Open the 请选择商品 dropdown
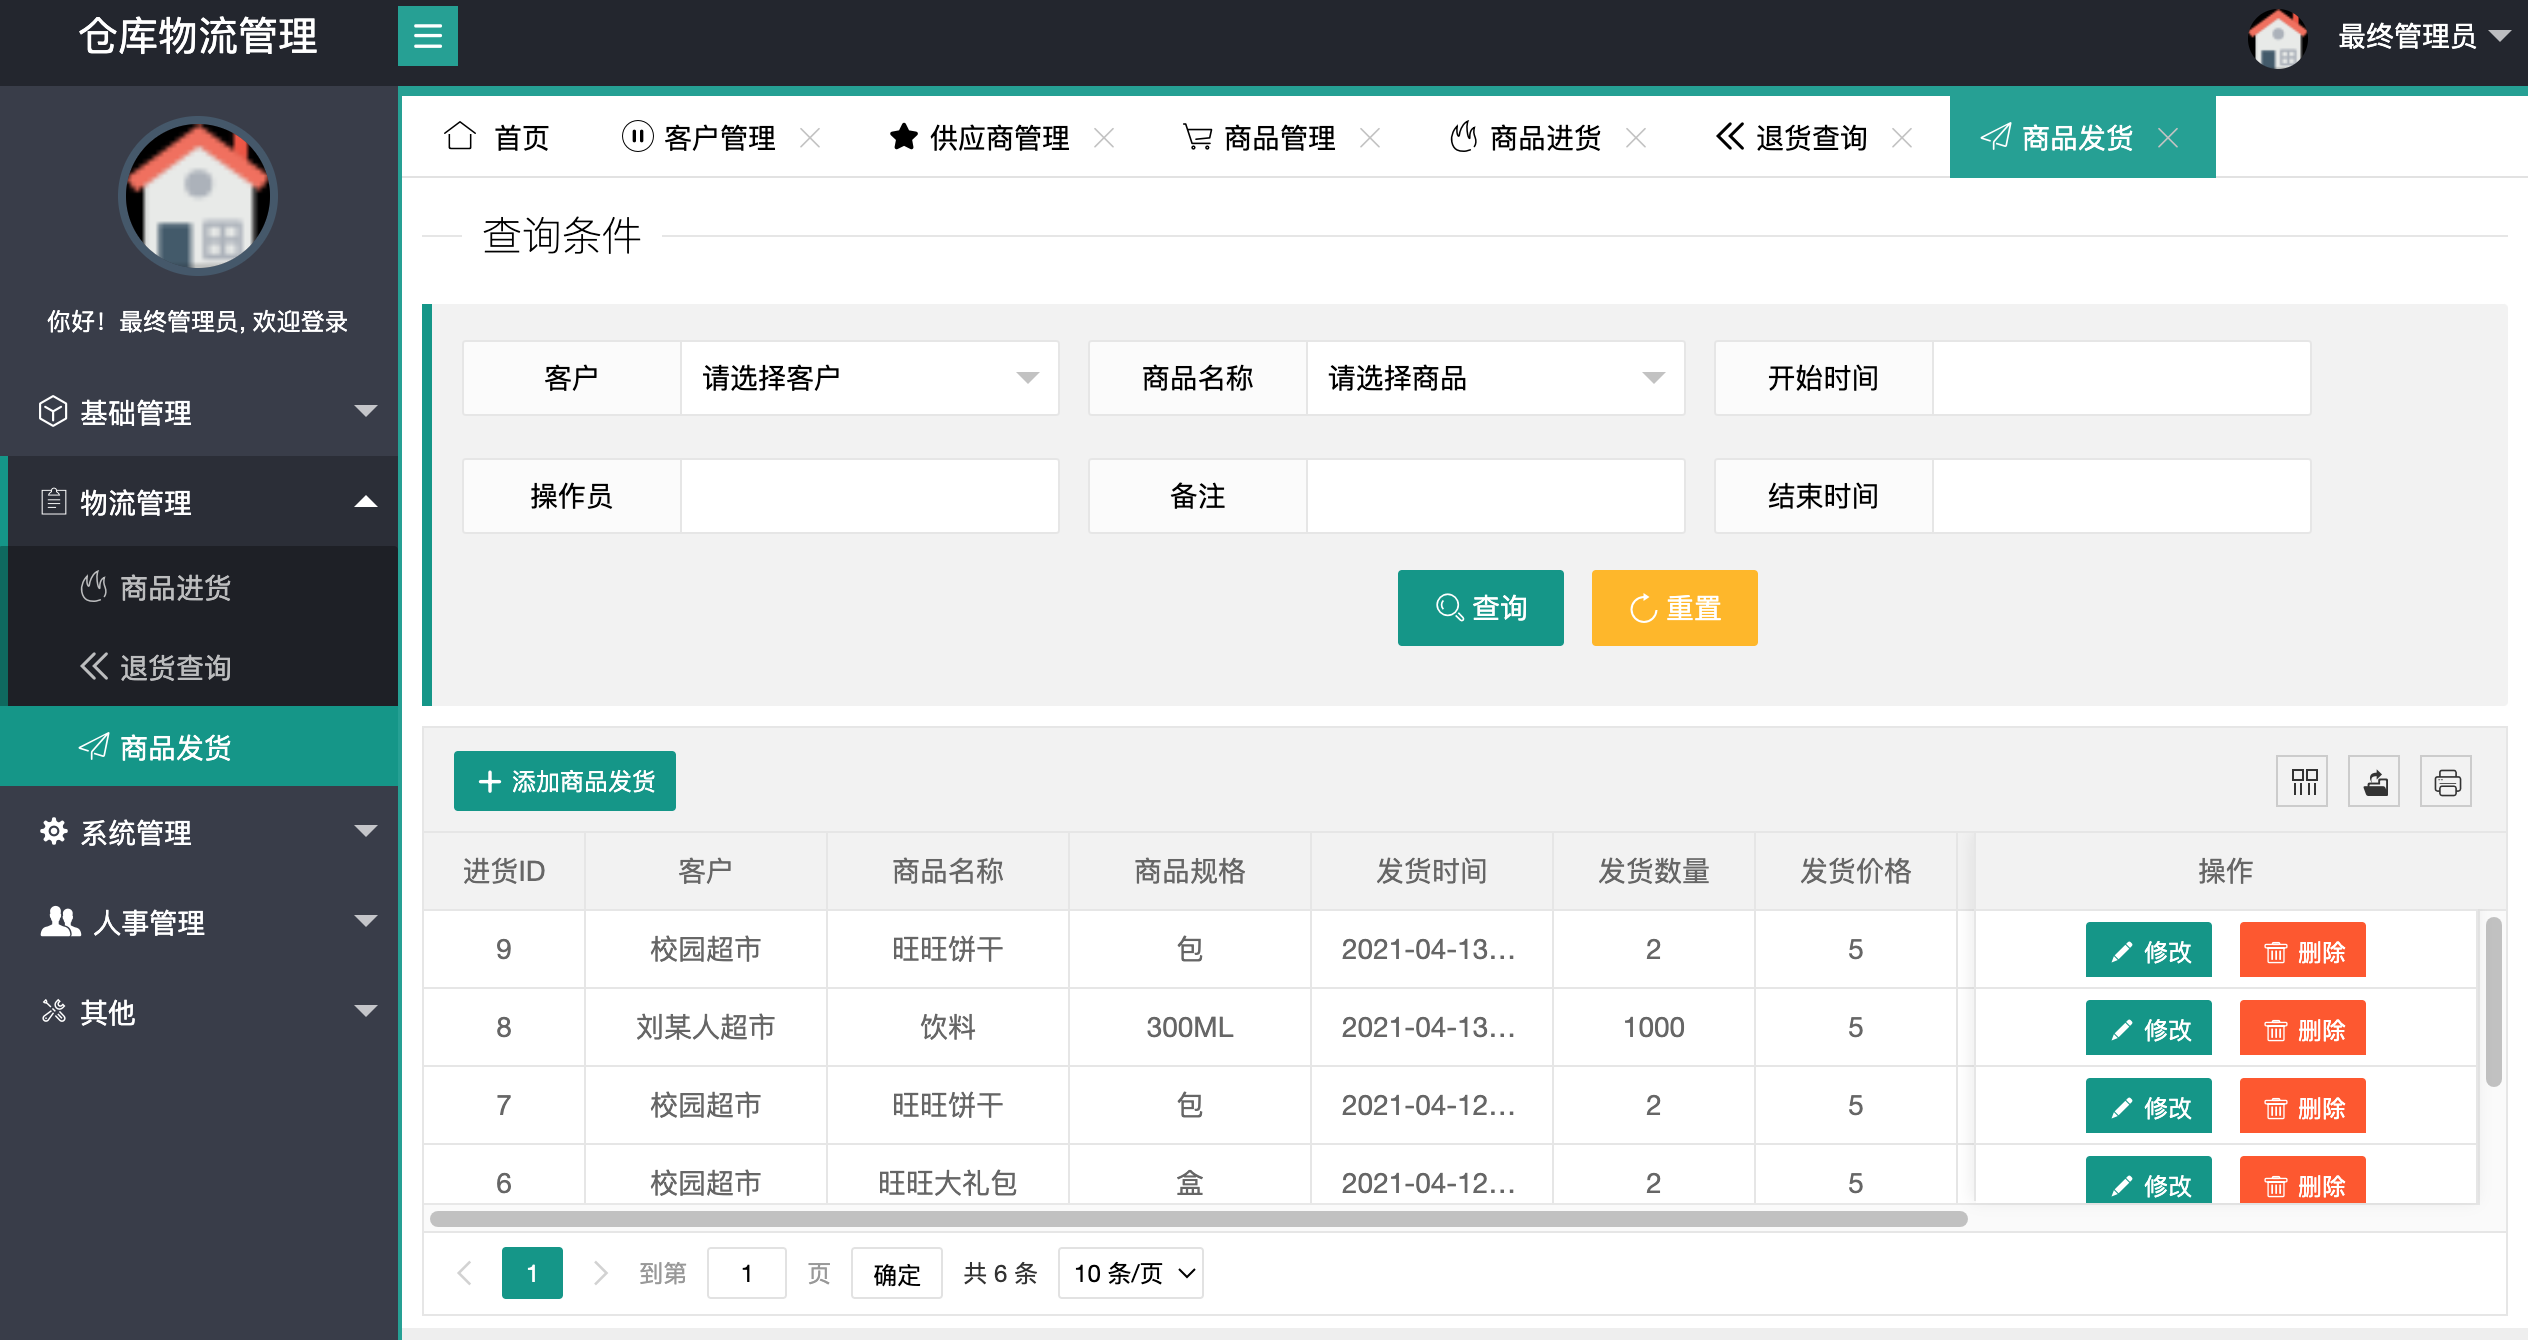The image size is (2528, 1340). click(1495, 378)
